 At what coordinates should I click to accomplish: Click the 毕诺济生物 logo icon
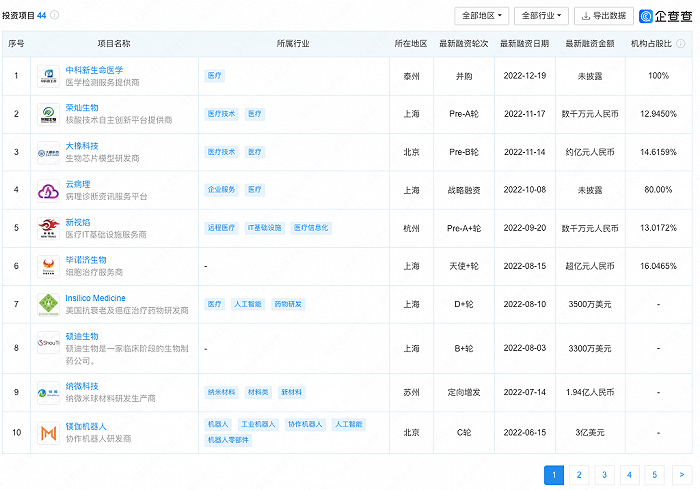pos(49,266)
